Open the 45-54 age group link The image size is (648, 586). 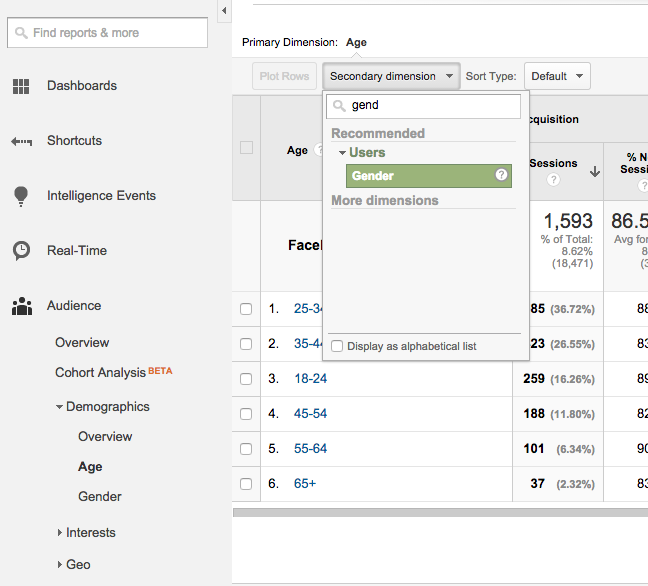click(x=310, y=414)
